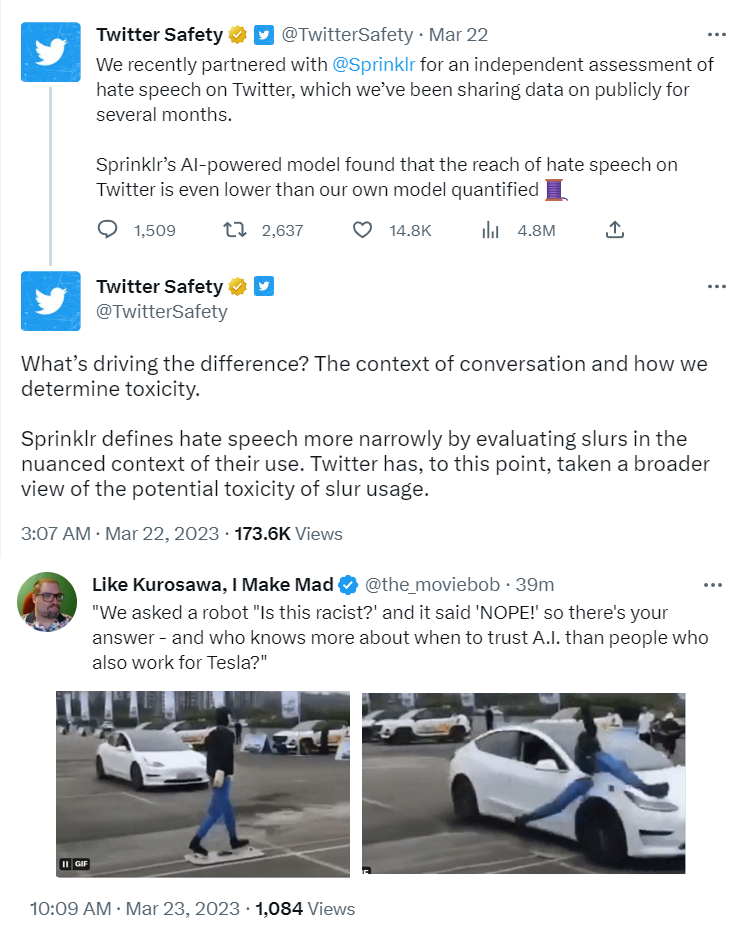Open the right Tesla crash image
The image size is (734, 931).
[523, 782]
